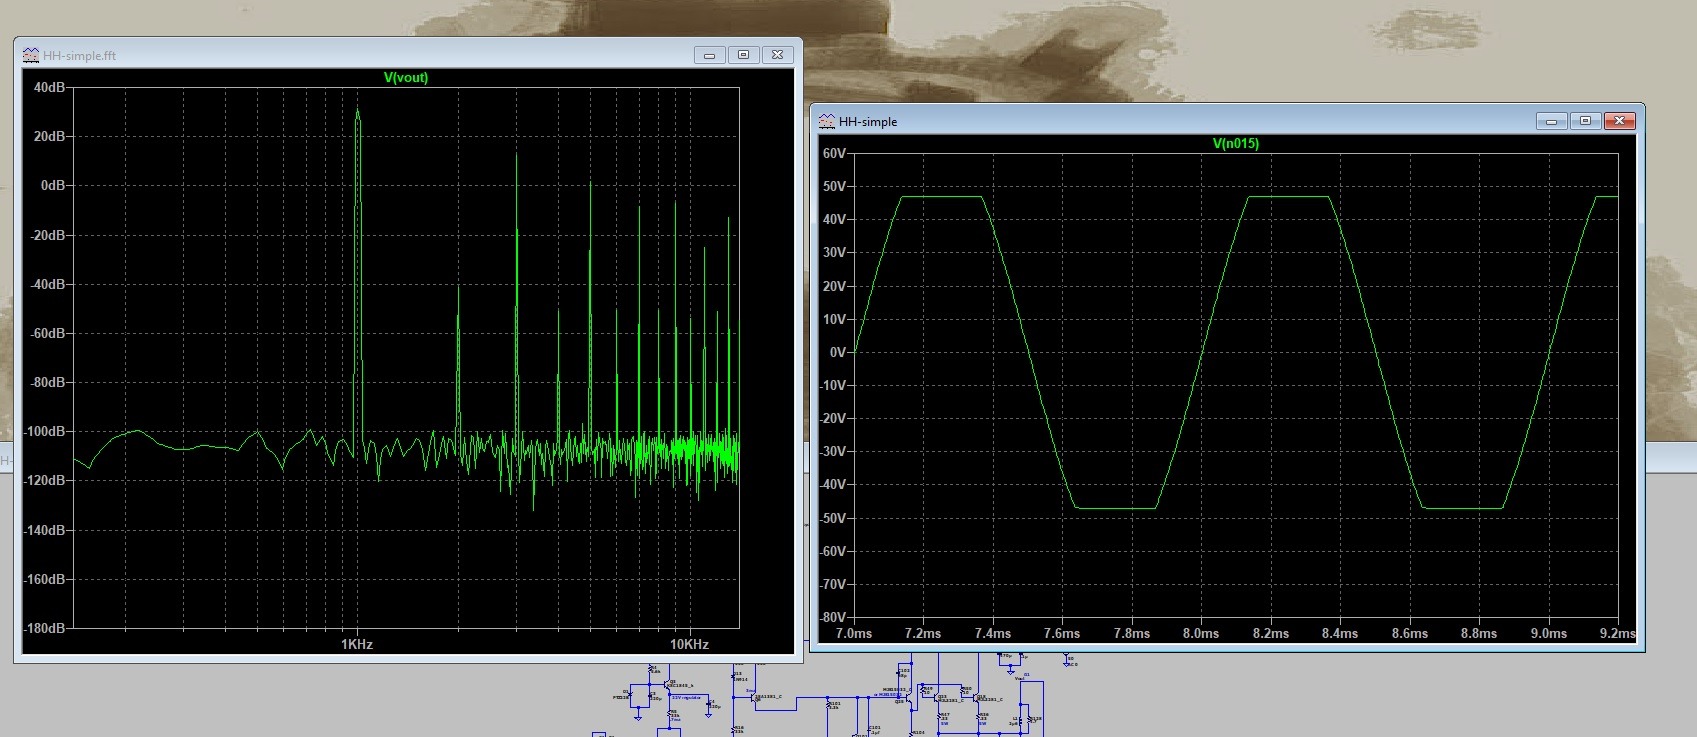
Task: Click the 8.8ms label on waveform time axis
Action: coord(1478,633)
